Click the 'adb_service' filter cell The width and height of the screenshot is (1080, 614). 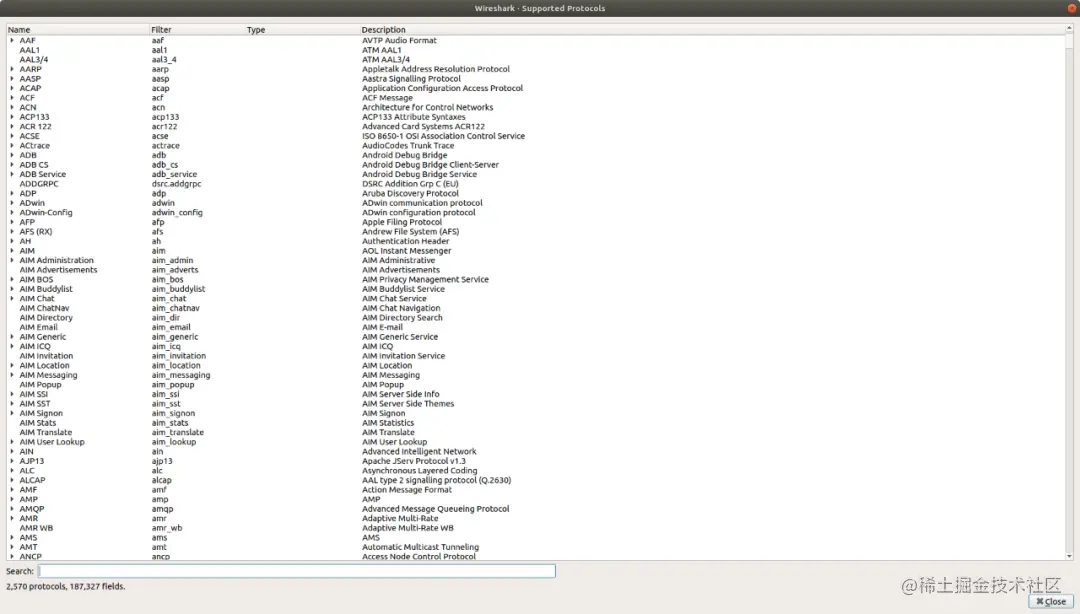tap(174, 174)
